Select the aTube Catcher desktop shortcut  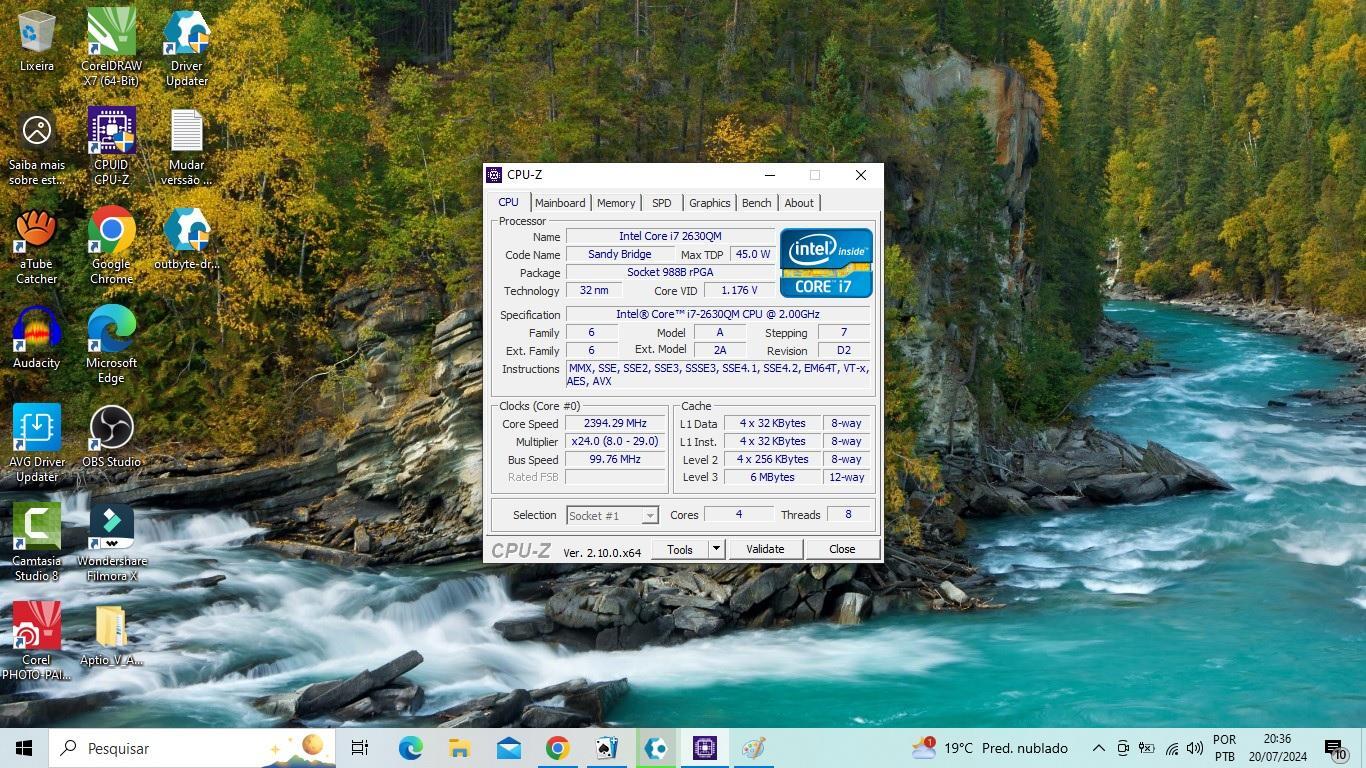coord(37,246)
